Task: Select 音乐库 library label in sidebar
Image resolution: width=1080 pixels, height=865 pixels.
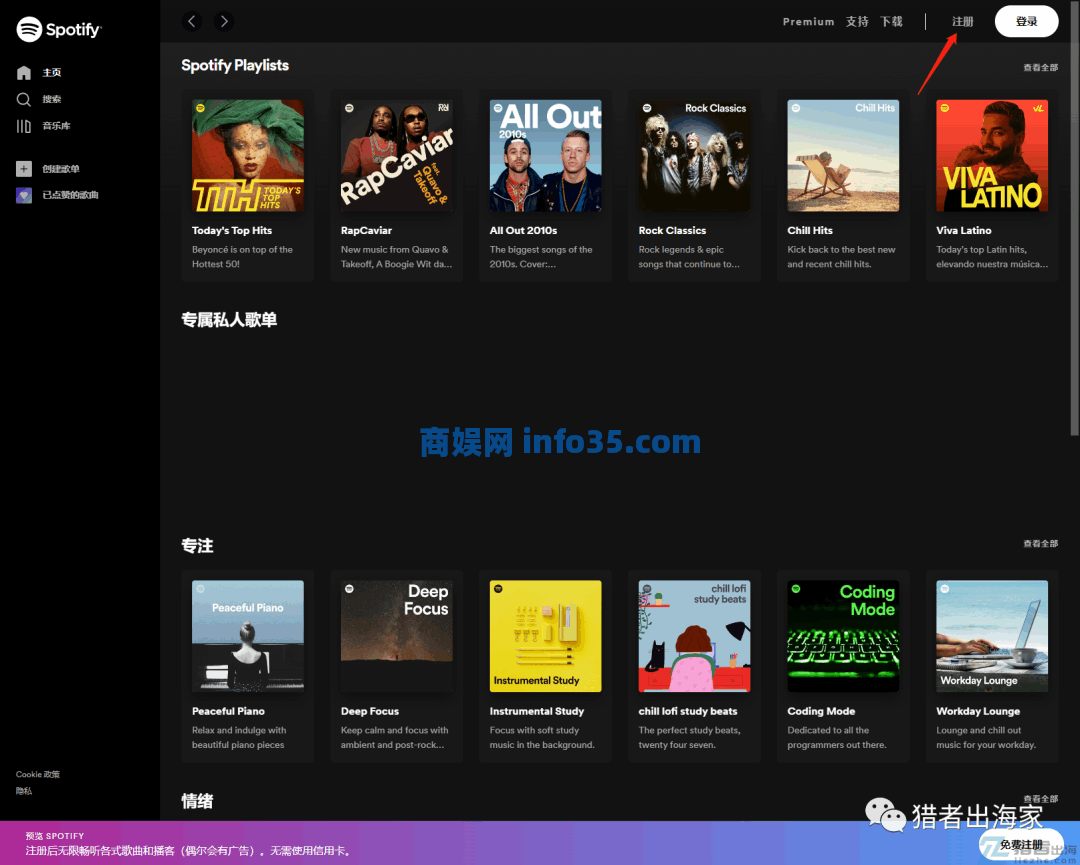Action: pos(56,126)
